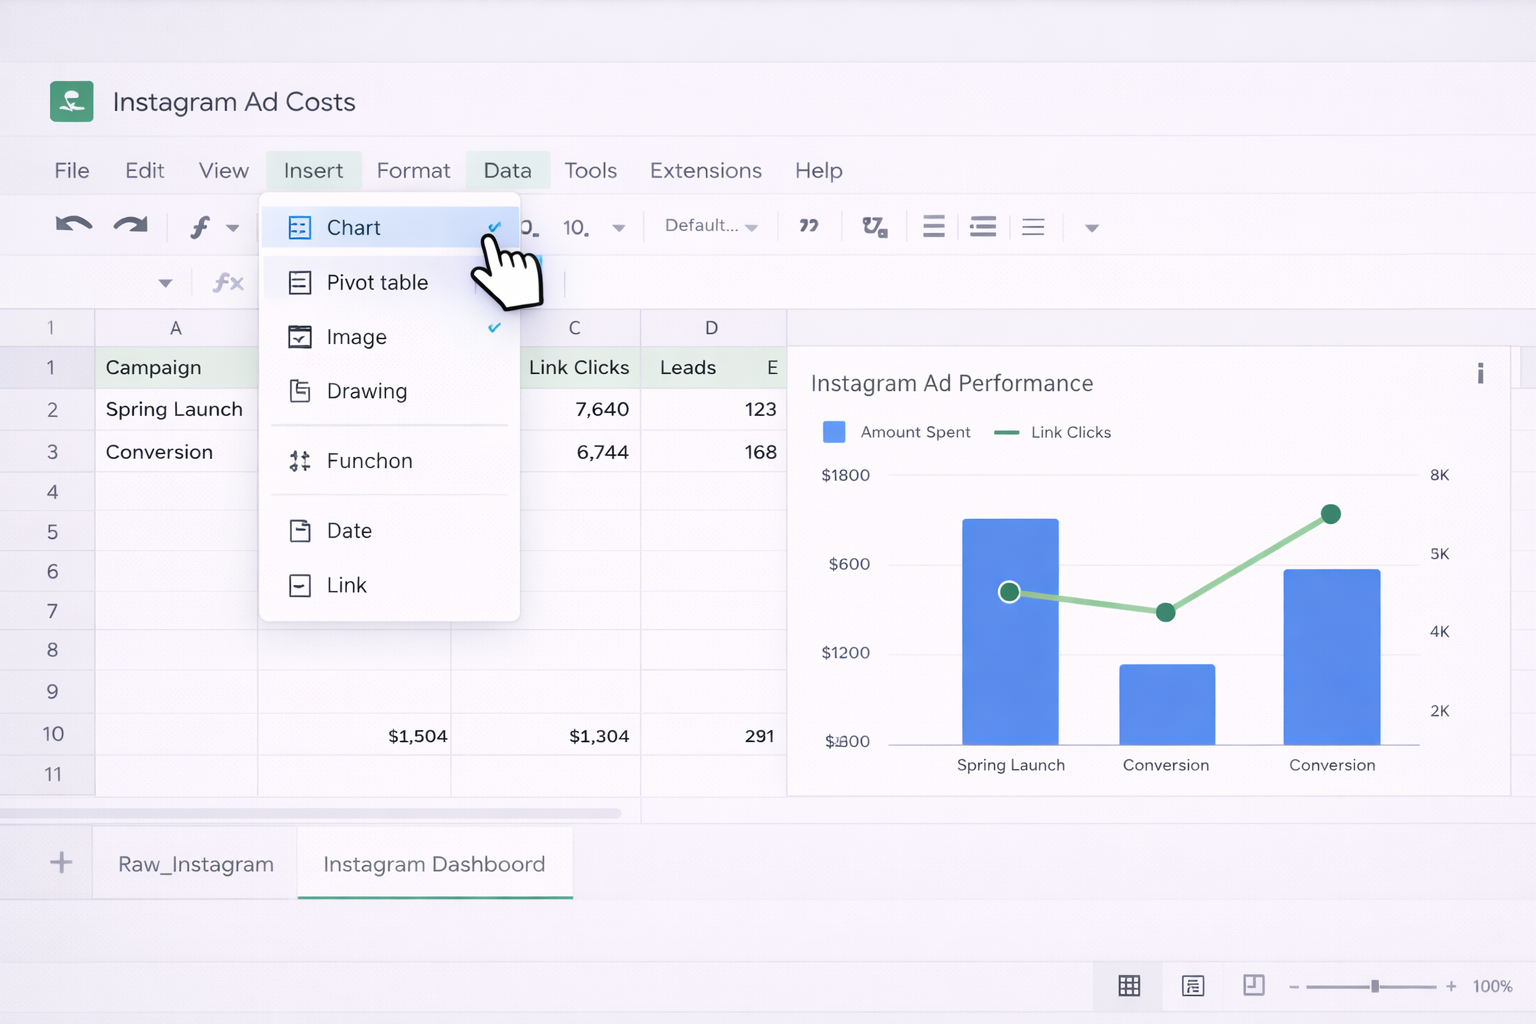The image size is (1536, 1024).
Task: Choose Pivot table in Insert menu
Action: (388, 282)
